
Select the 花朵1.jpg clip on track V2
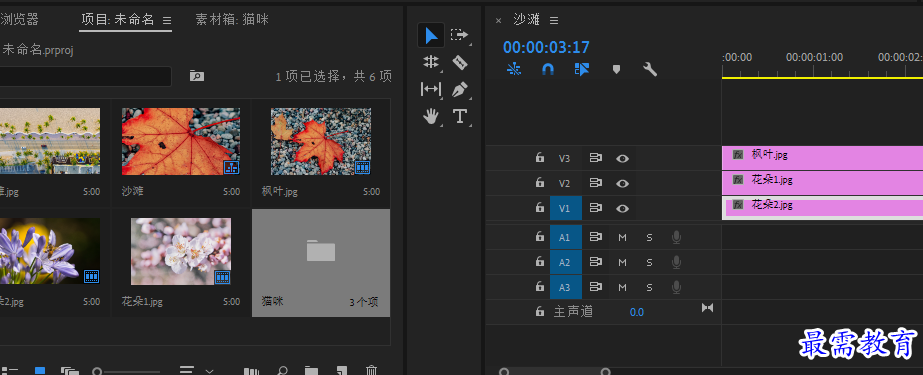click(822, 182)
